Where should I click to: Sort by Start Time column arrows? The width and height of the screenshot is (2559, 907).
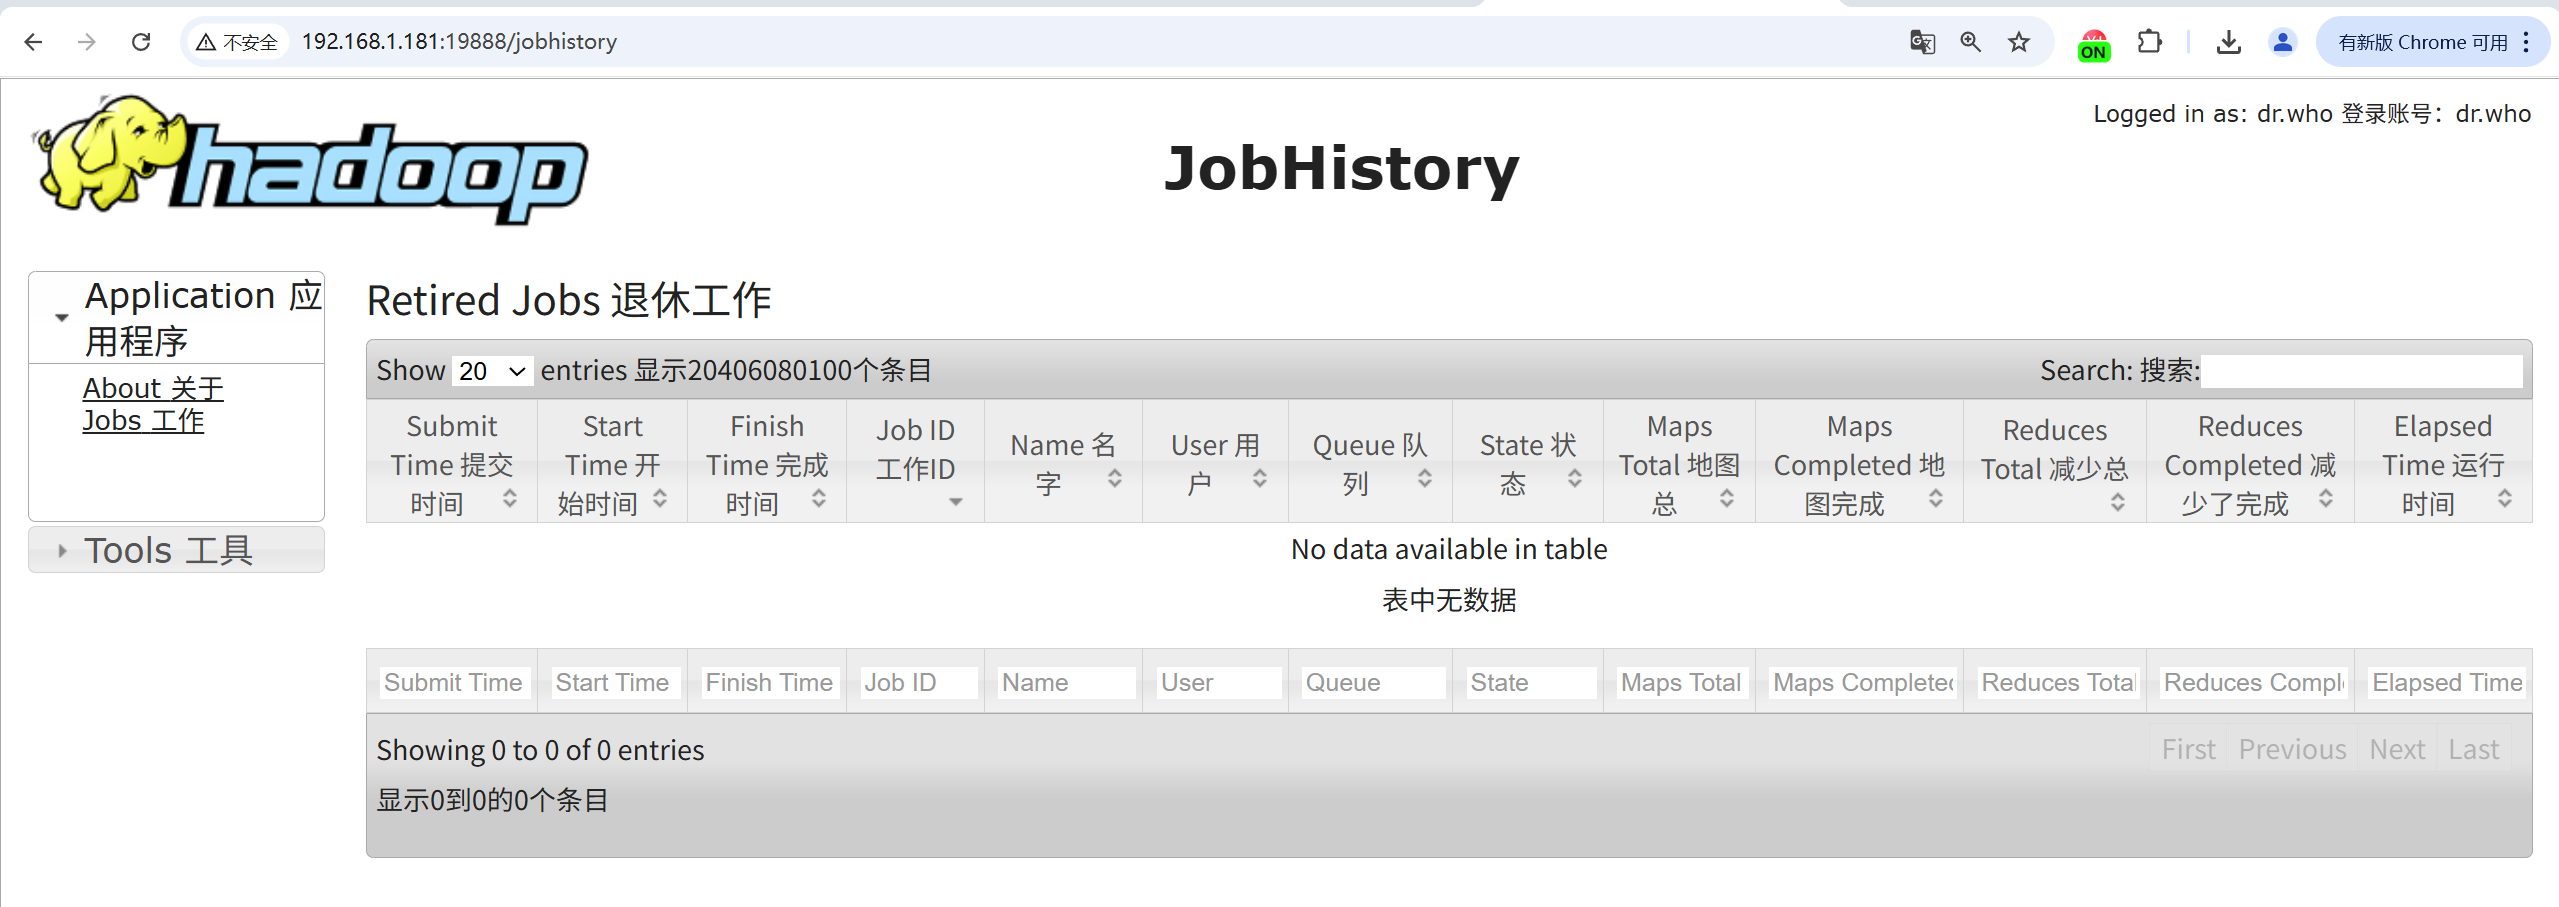660,498
